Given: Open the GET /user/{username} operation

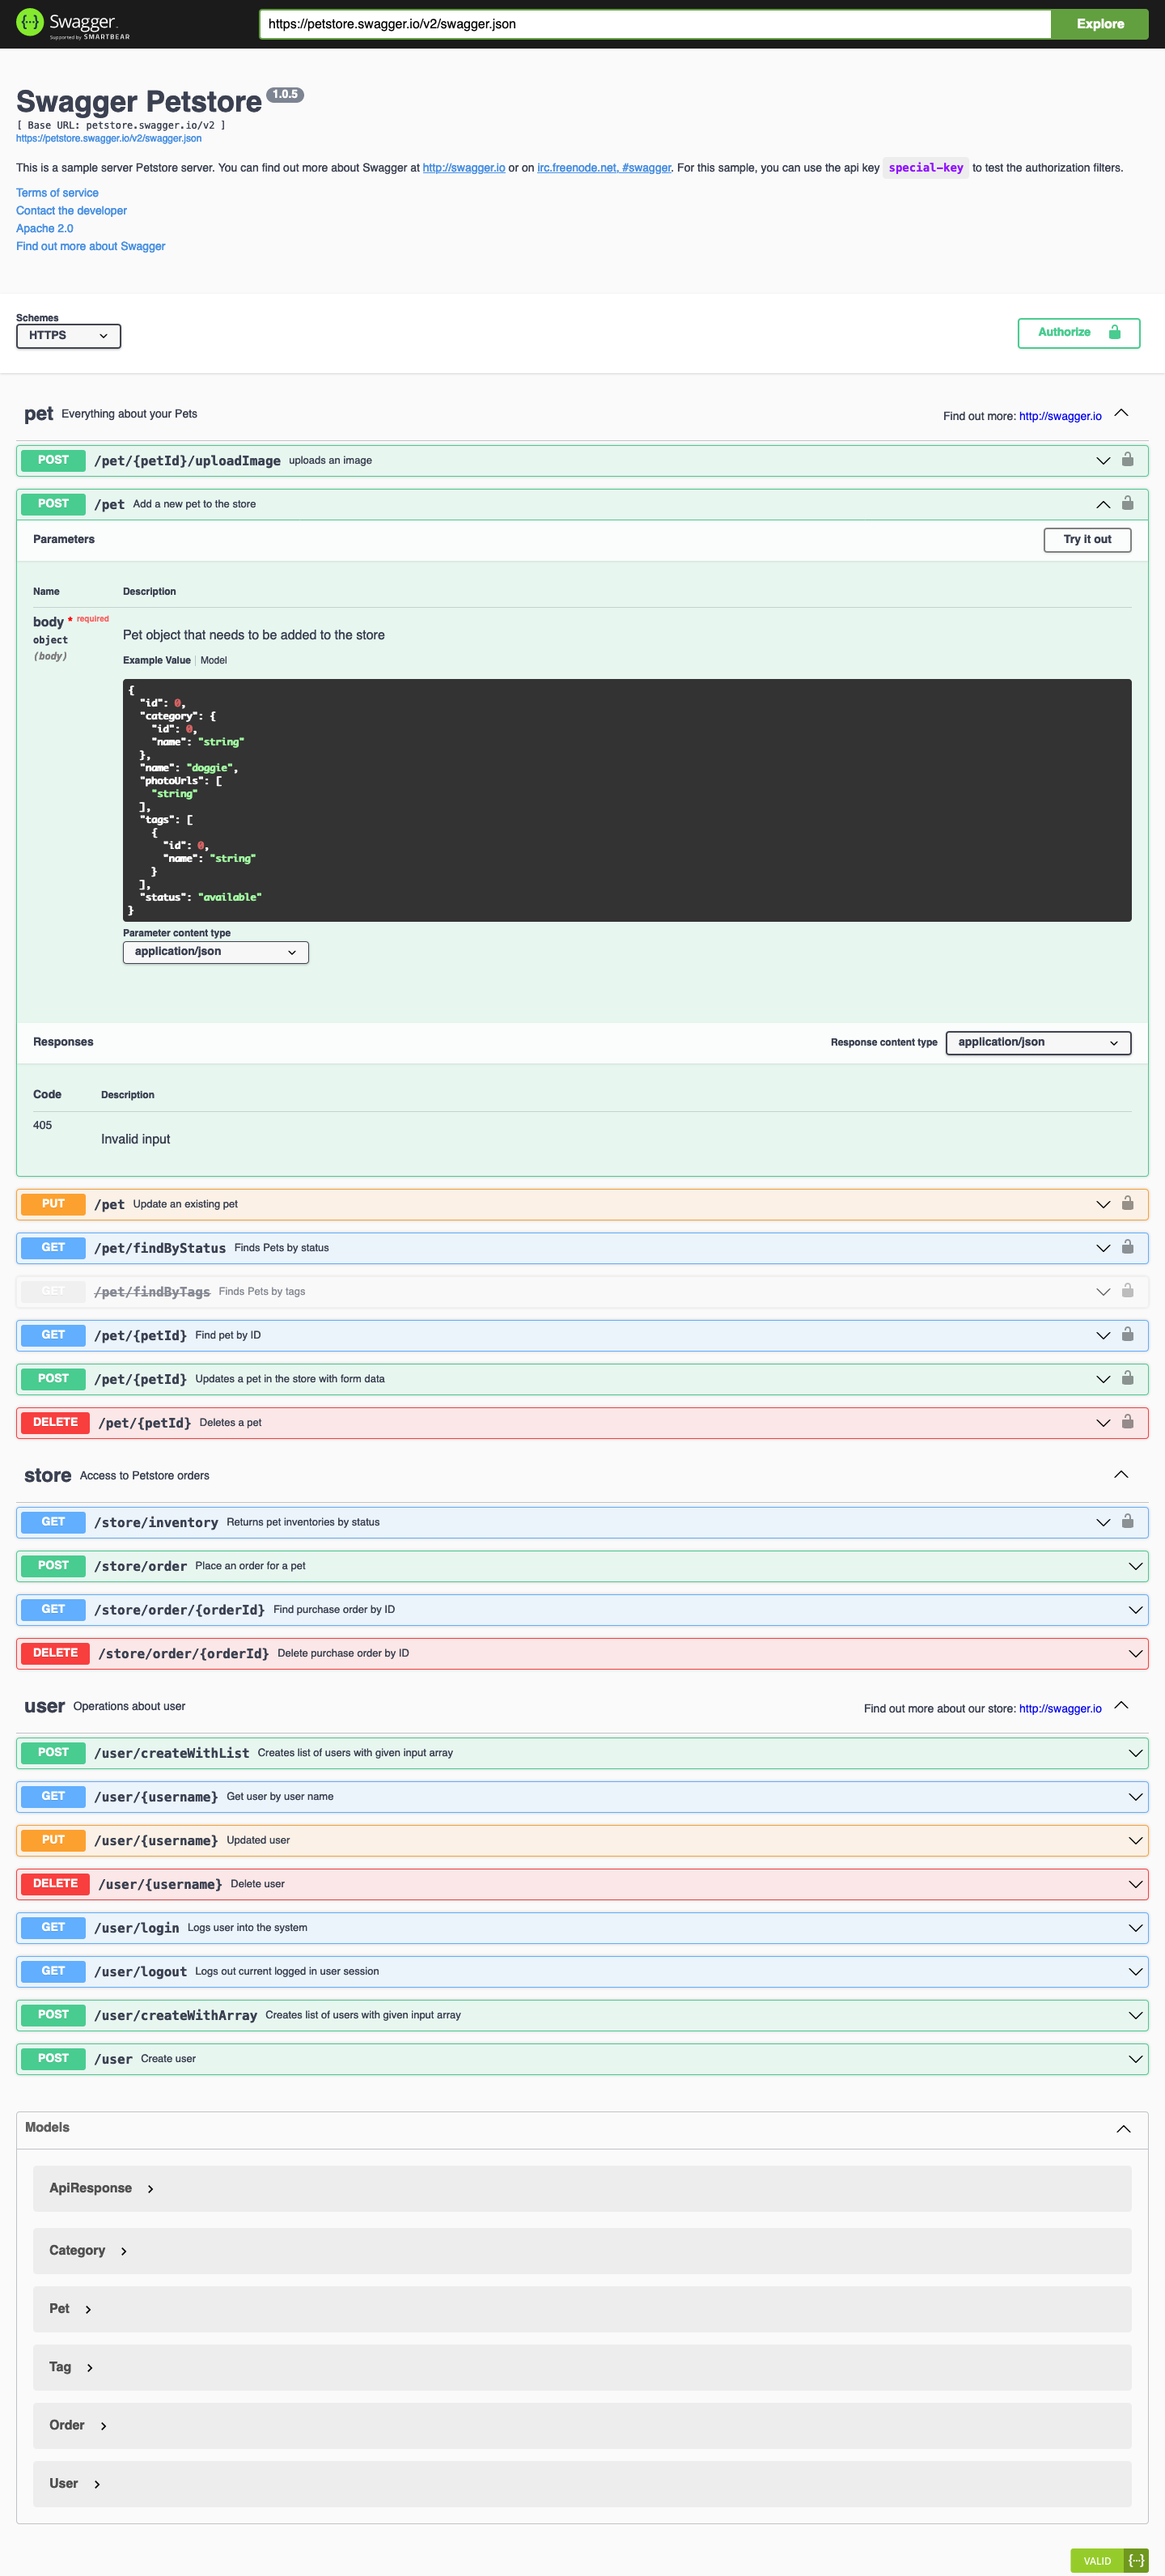Looking at the screenshot, I should click(x=582, y=1796).
